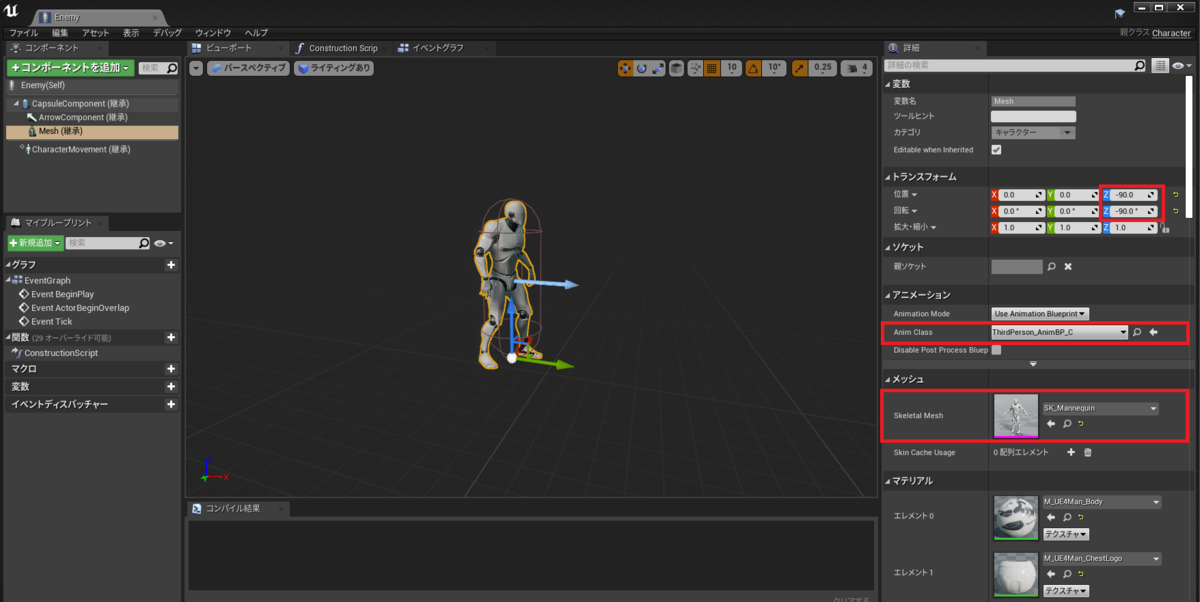Select the CharacterMovement component
Image resolution: width=1200 pixels, height=602 pixels.
[75, 150]
